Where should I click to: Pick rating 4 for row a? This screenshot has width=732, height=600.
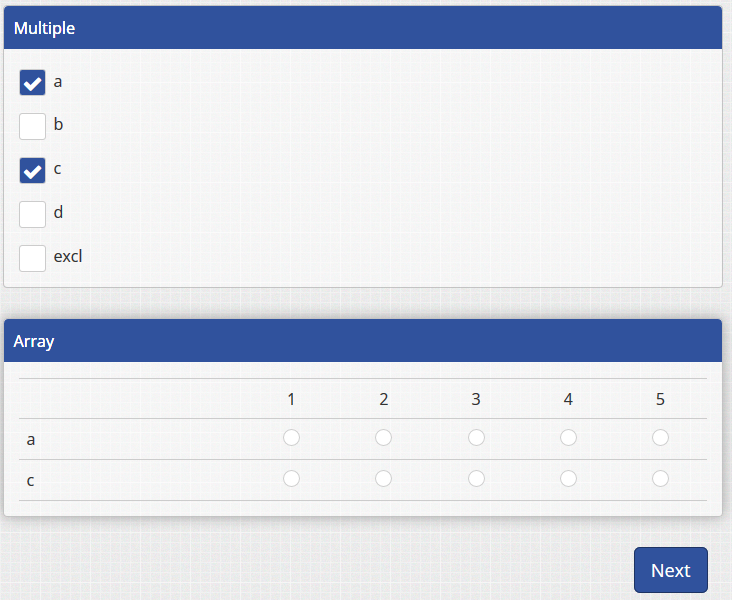(x=568, y=438)
